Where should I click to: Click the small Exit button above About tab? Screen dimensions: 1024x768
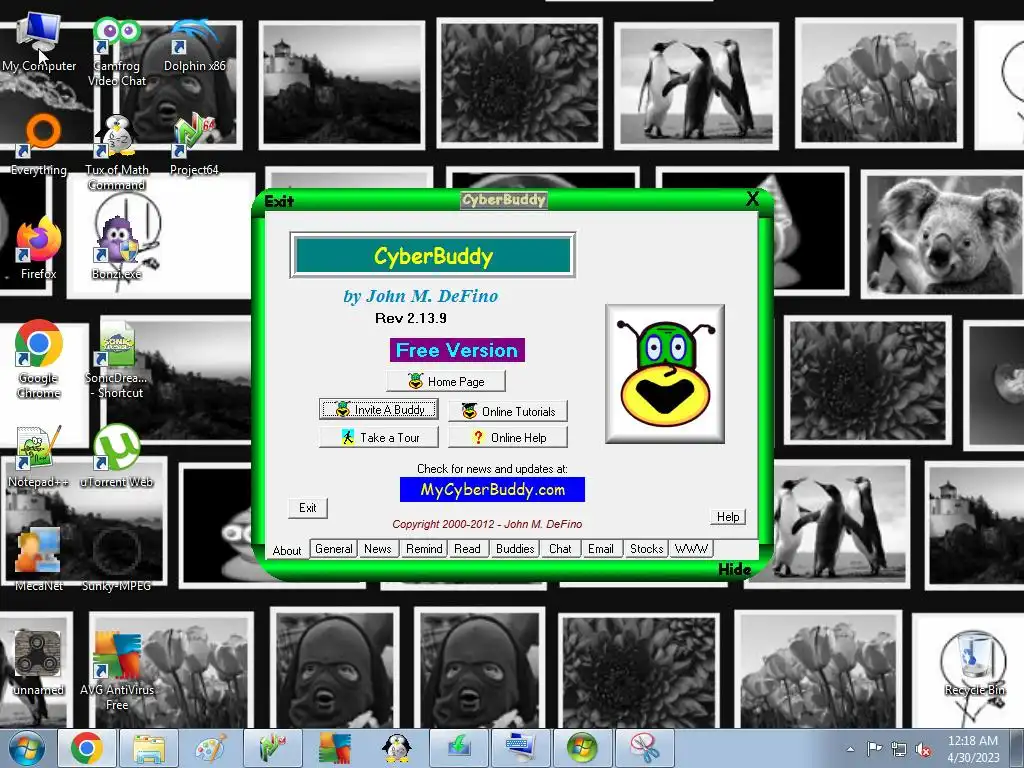point(308,508)
